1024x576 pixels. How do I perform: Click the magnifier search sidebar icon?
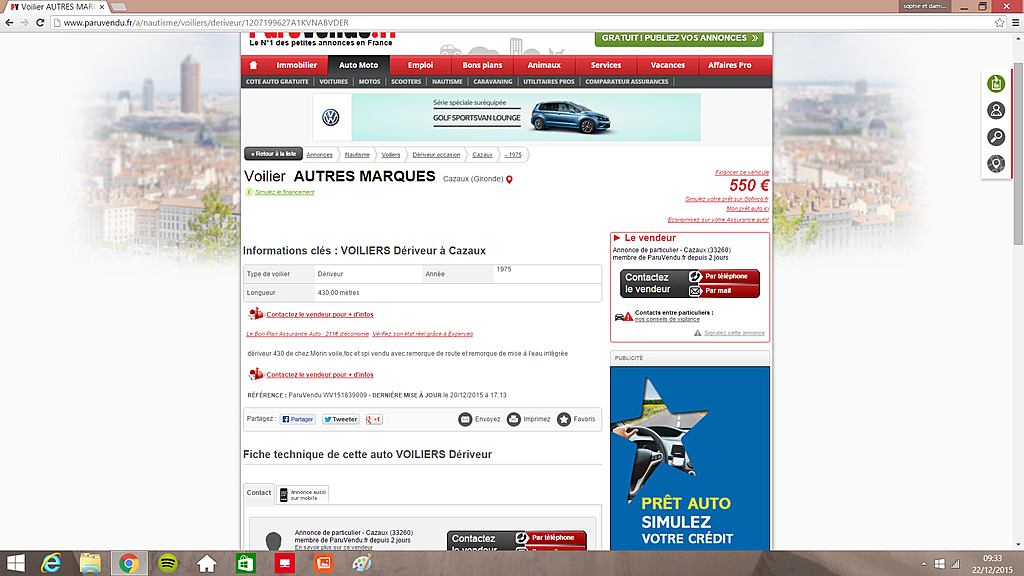tap(996, 137)
